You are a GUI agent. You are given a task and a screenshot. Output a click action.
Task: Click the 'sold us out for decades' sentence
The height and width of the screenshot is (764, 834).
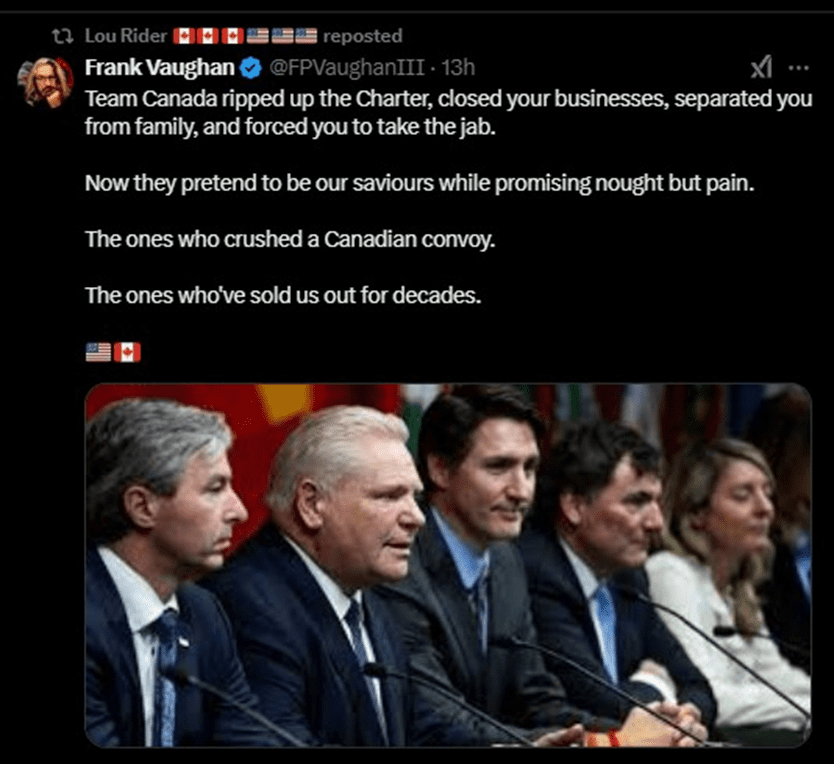(283, 295)
